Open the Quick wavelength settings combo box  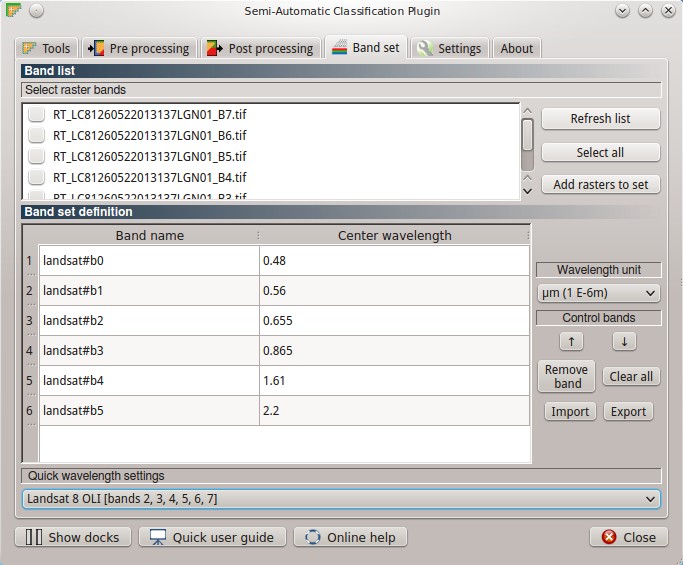pyautogui.click(x=342, y=499)
